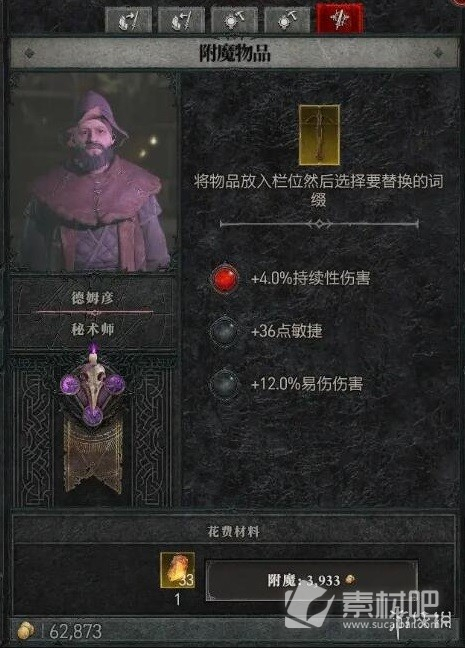
Task: Select the +12.0%易伤伤害 affix radio button
Action: point(224,384)
